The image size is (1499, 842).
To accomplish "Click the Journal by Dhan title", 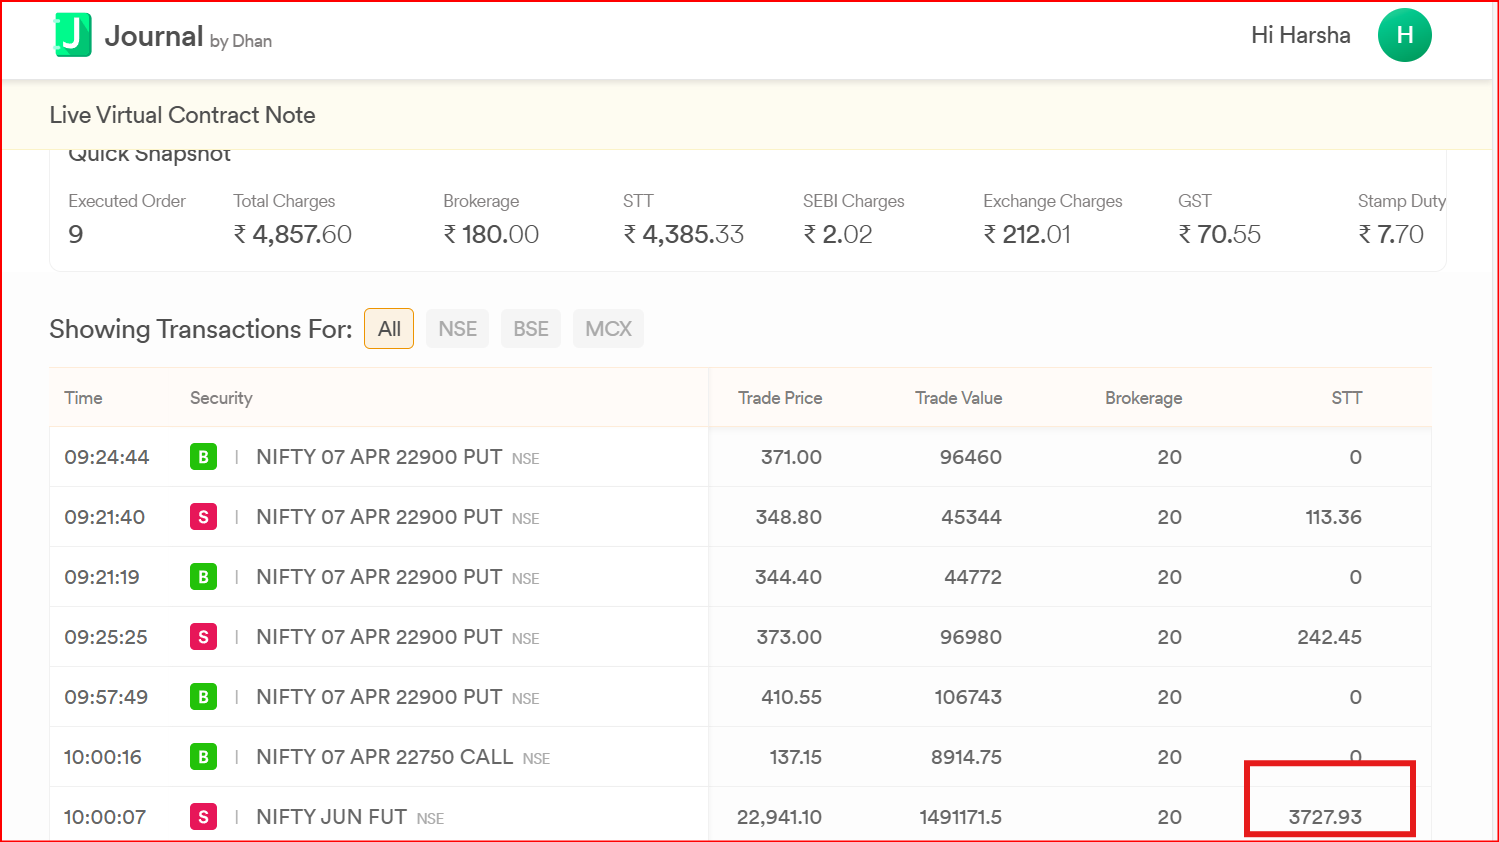I will (188, 37).
